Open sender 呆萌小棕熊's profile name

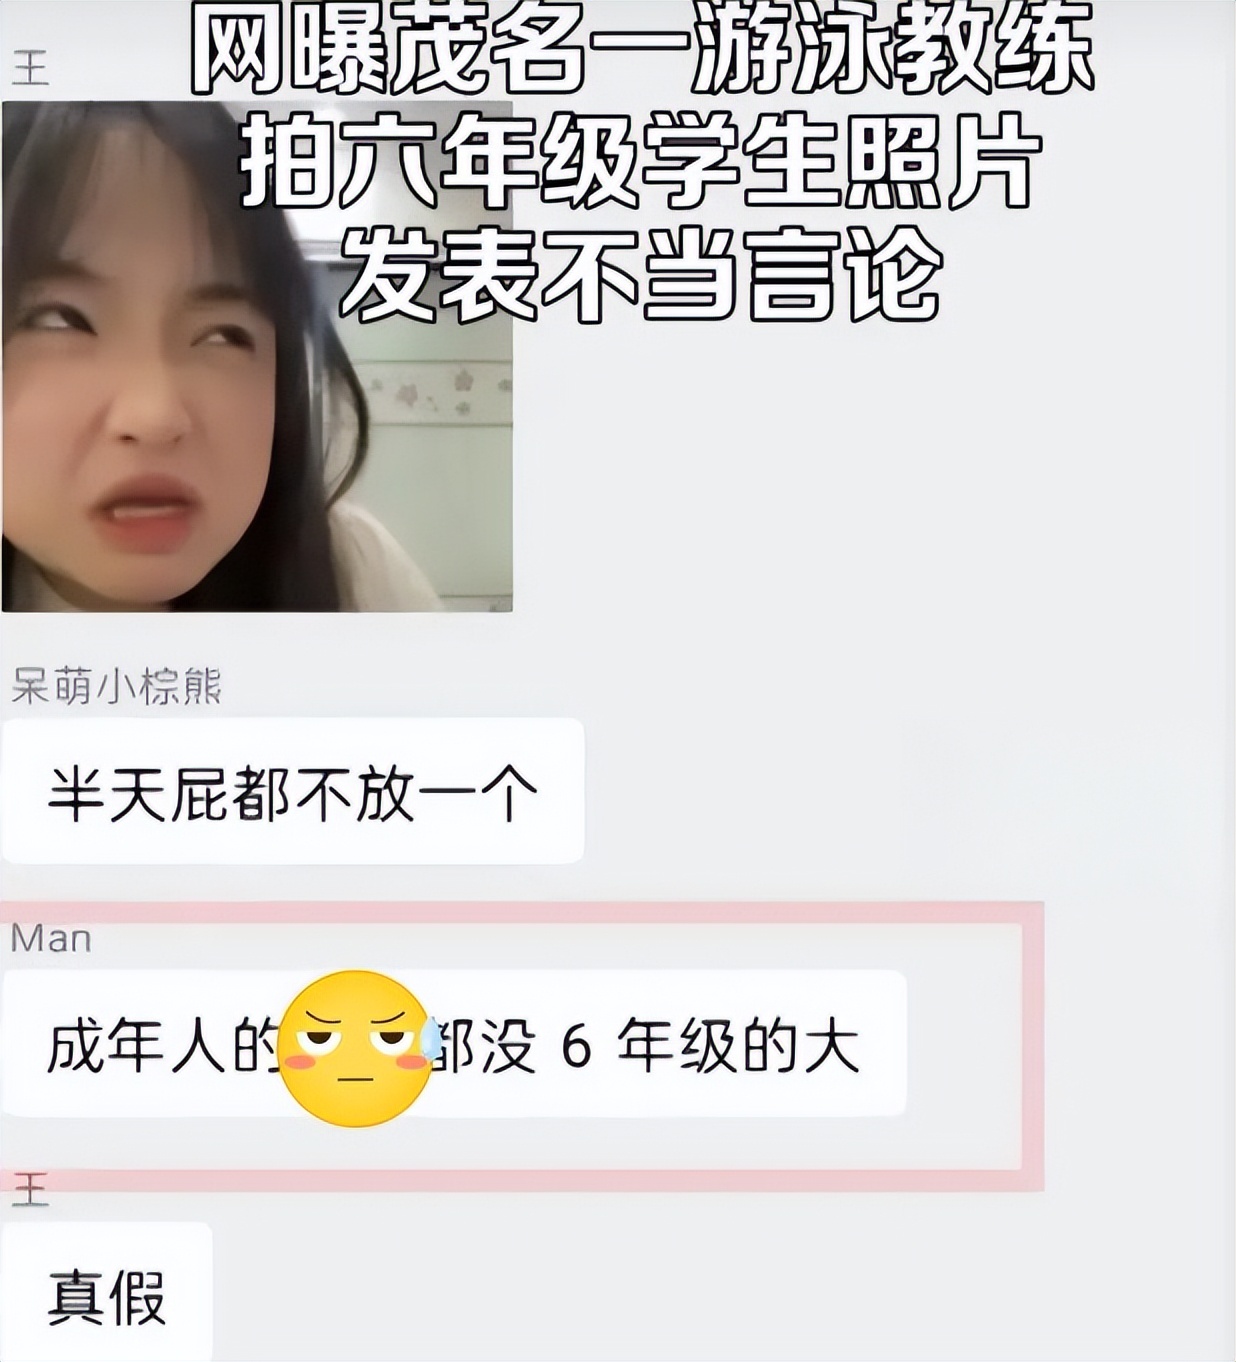pyautogui.click(x=116, y=687)
